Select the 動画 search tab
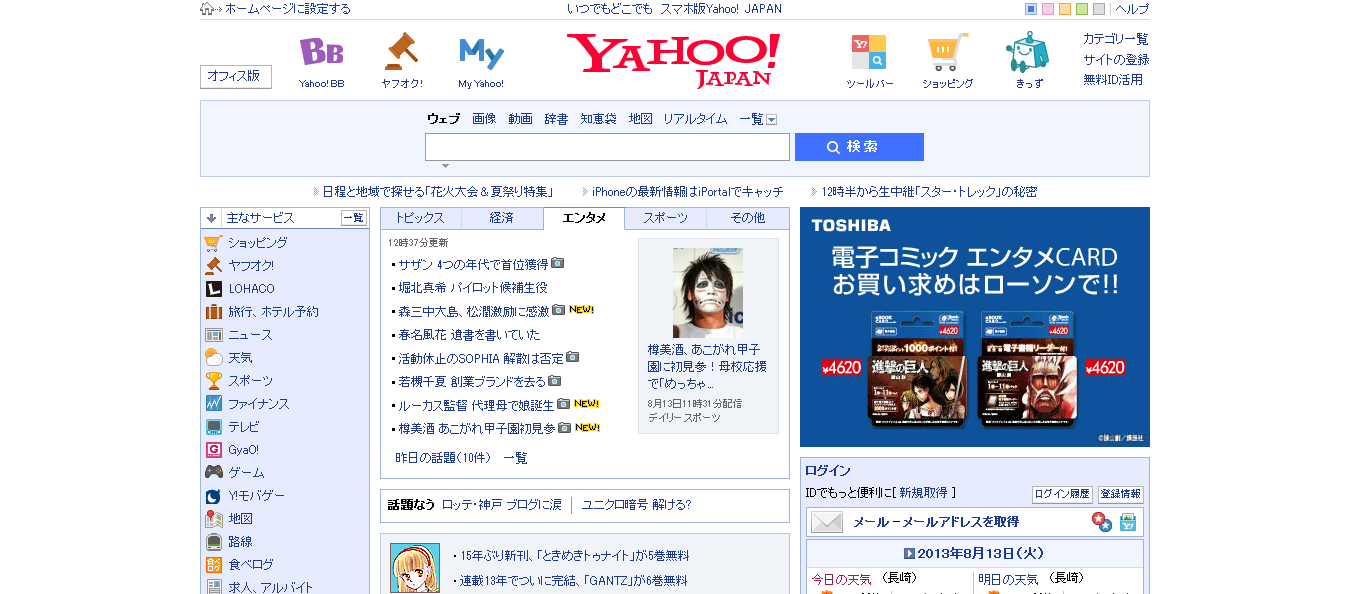Screen dimensions: 1349x594 tap(520, 119)
